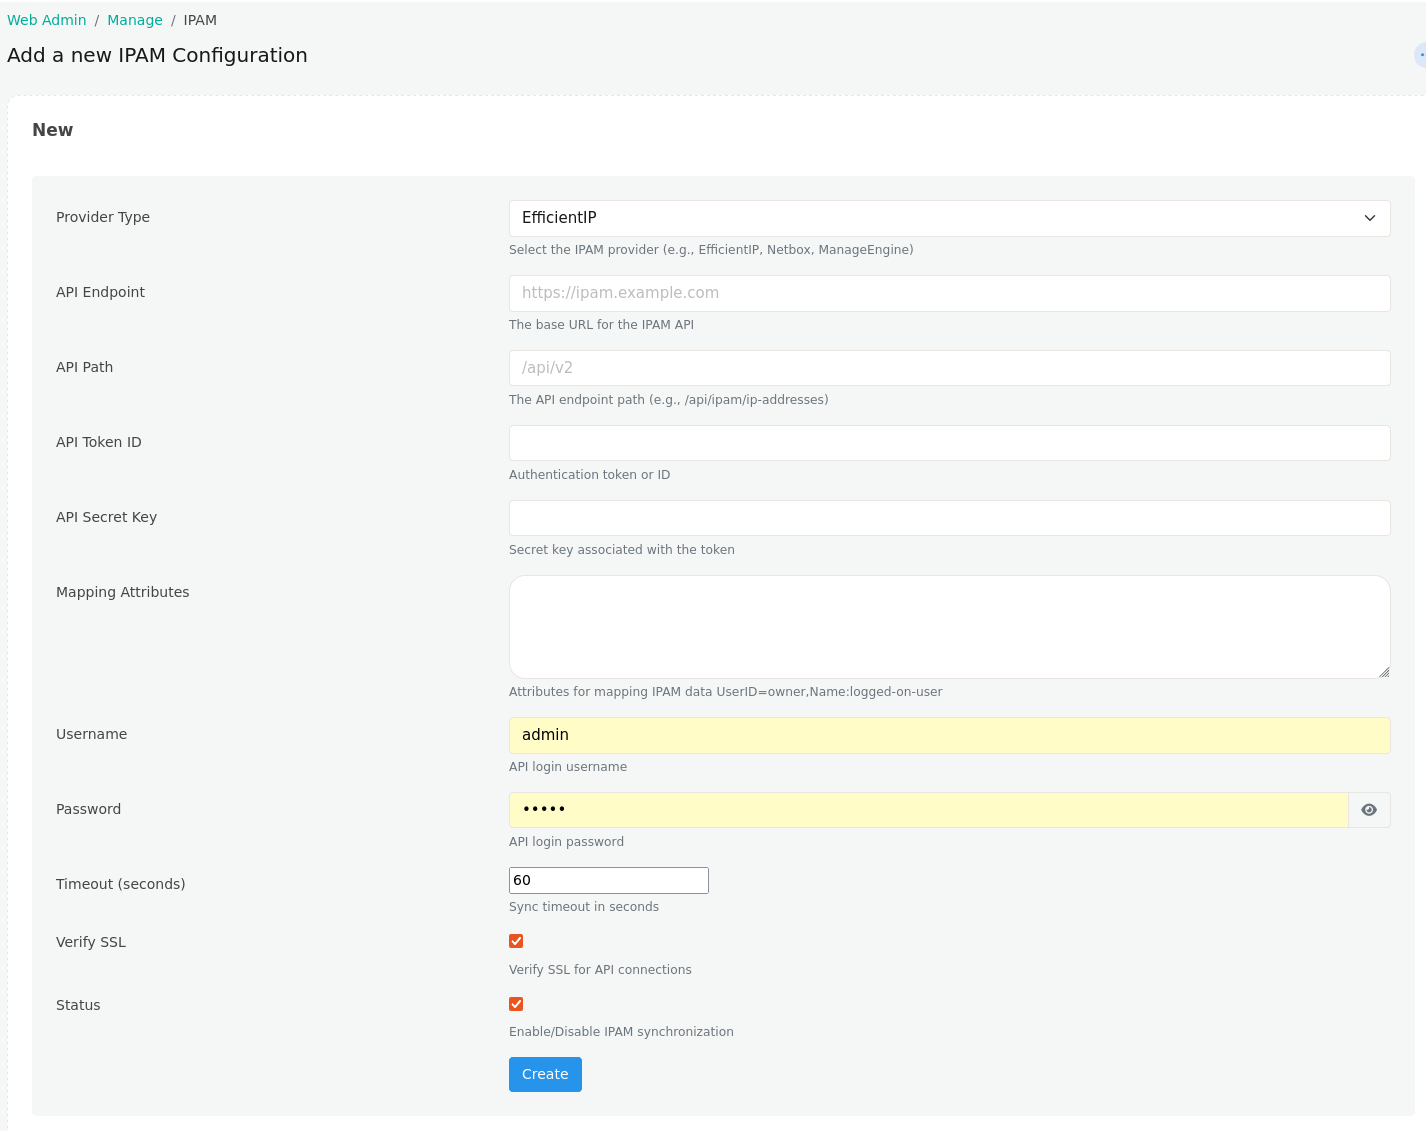Open the Provider Type dropdown showing EfficientIP
Viewport: 1426px width, 1131px height.
949,218
